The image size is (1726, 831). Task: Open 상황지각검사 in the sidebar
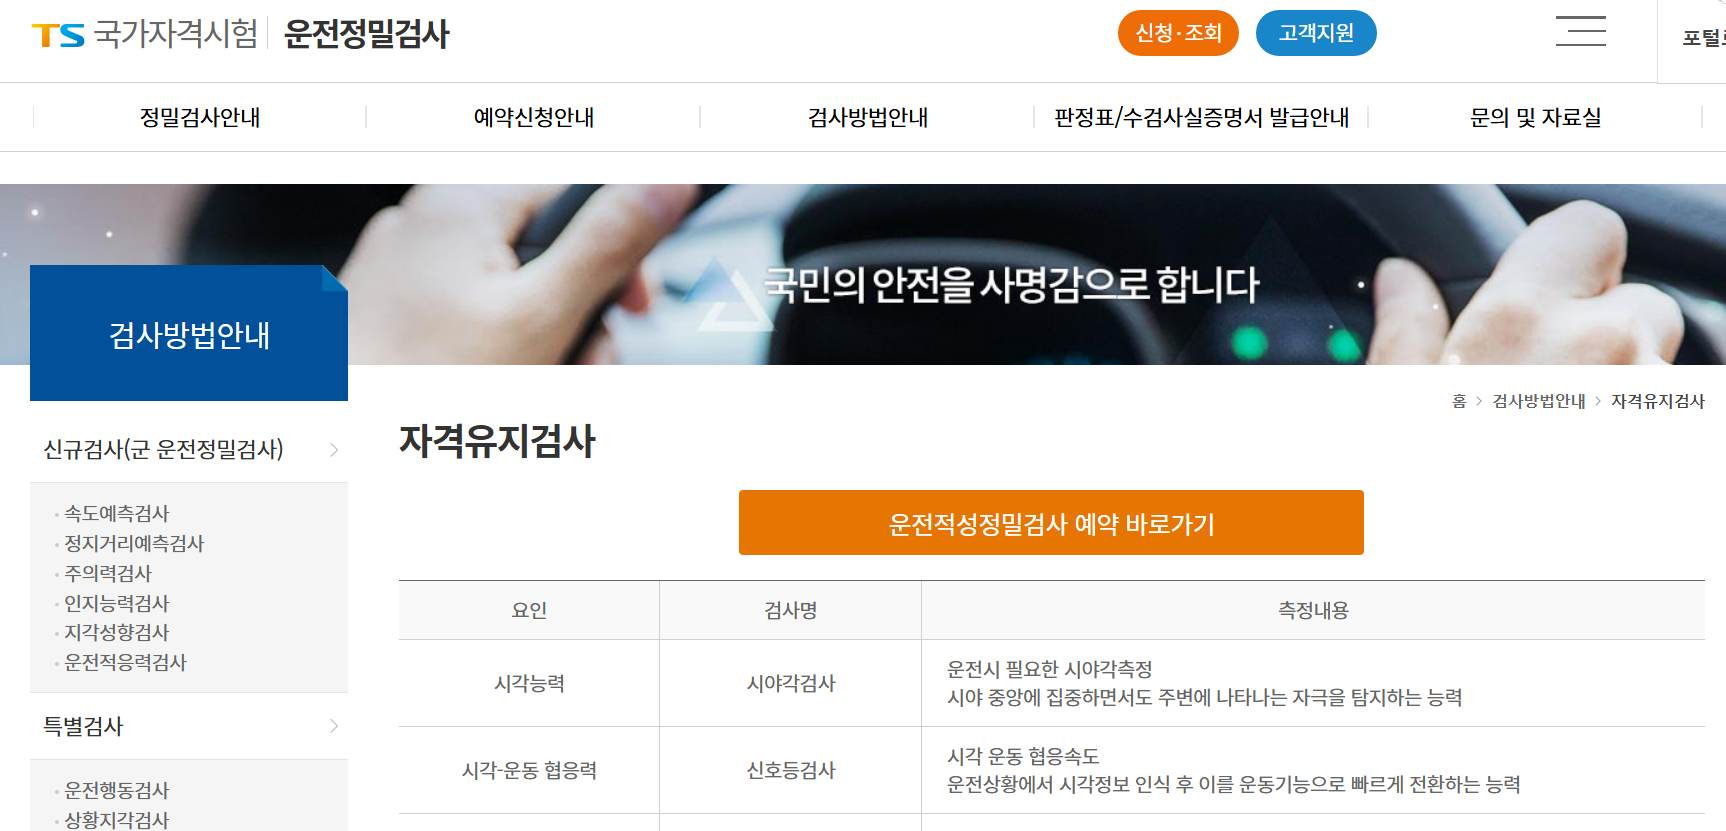pyautogui.click(x=117, y=819)
